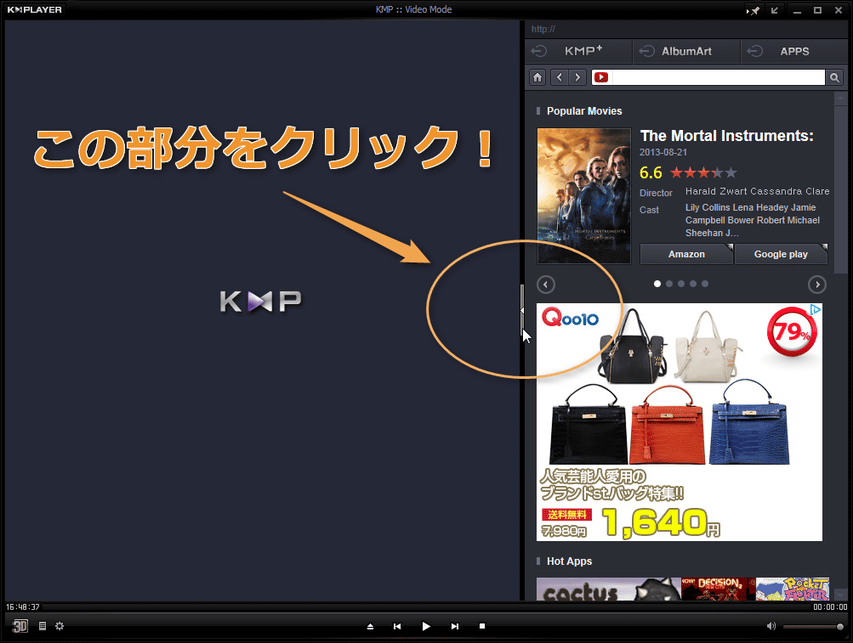Skip to the next track
The width and height of the screenshot is (853, 643).
455,626
